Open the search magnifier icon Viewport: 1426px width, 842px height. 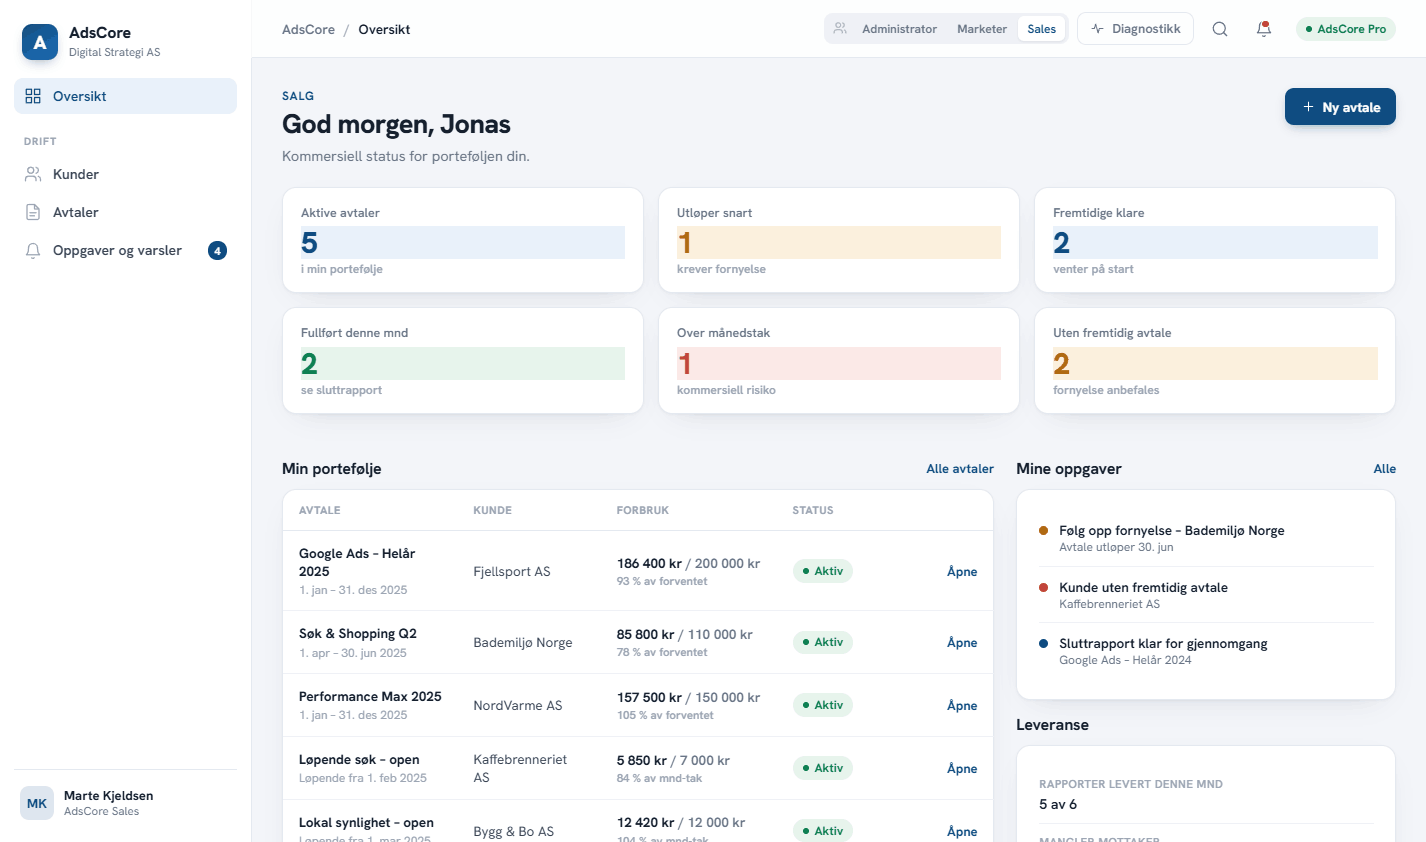pyautogui.click(x=1220, y=29)
